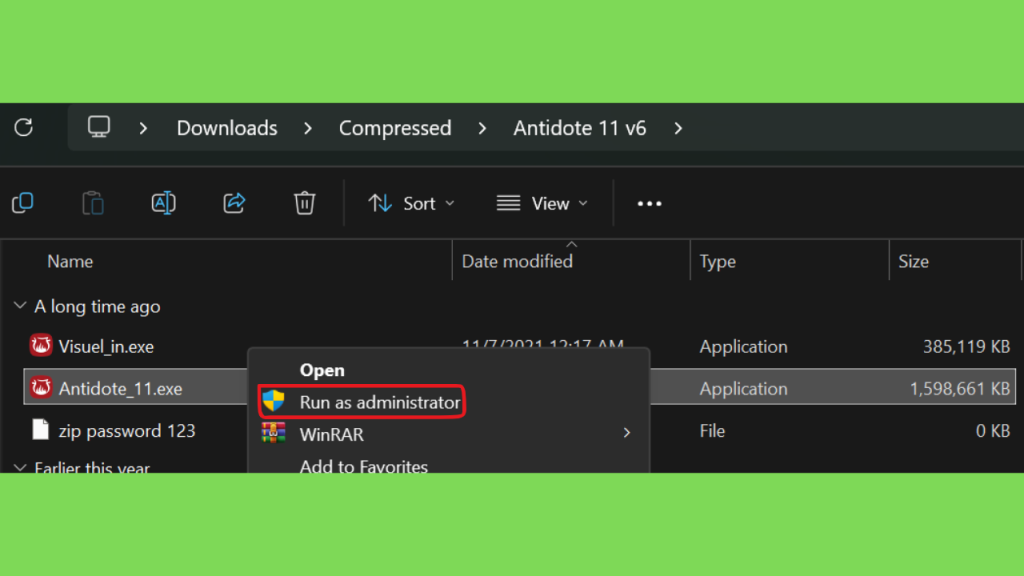Click the Copy icon in toolbar
Image resolution: width=1024 pixels, height=576 pixels.
point(22,204)
